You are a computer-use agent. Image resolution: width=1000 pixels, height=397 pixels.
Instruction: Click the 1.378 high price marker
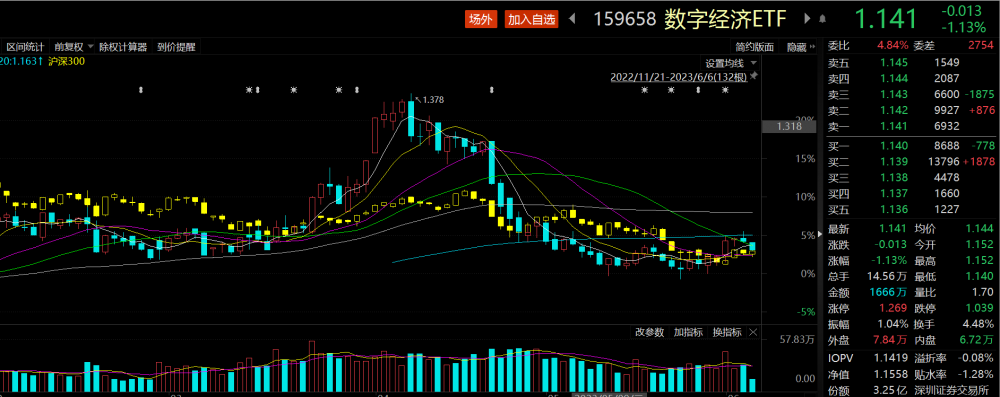coord(432,100)
